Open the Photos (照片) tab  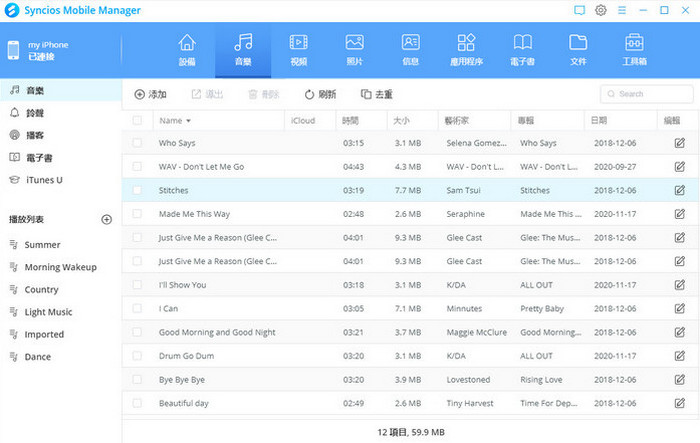pos(354,50)
